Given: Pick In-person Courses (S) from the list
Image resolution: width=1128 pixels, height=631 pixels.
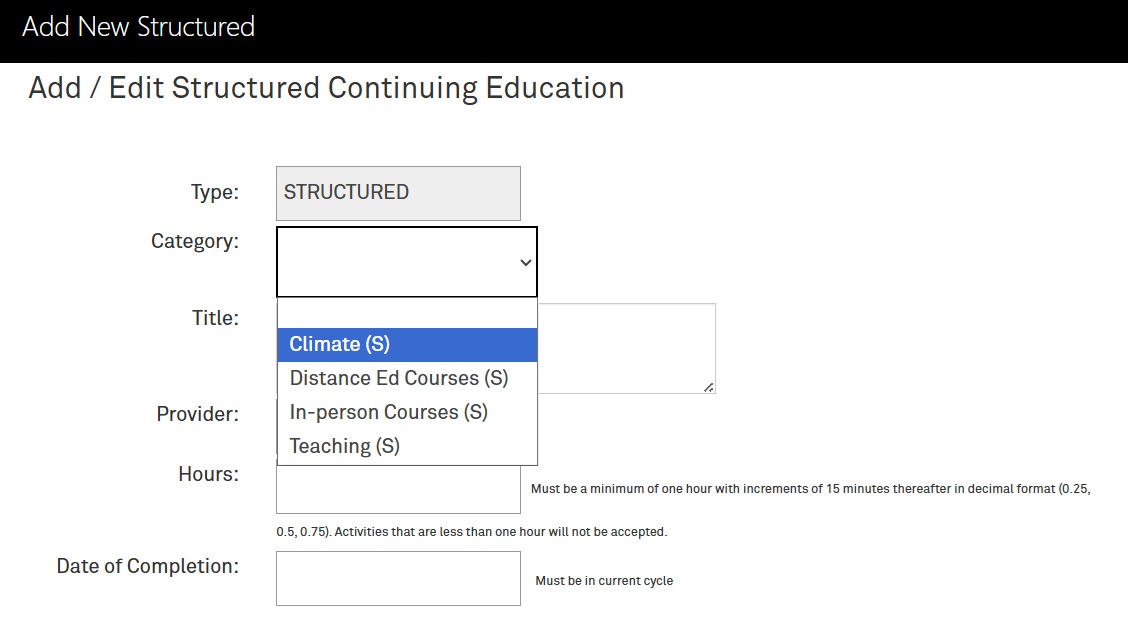Looking at the screenshot, I should pyautogui.click(x=407, y=412).
